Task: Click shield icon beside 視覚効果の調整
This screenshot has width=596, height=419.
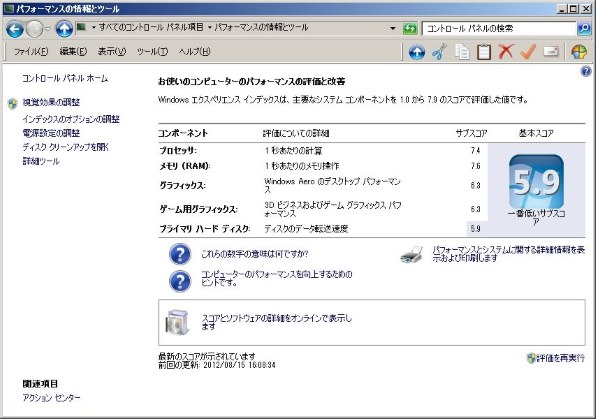Action: [13, 103]
